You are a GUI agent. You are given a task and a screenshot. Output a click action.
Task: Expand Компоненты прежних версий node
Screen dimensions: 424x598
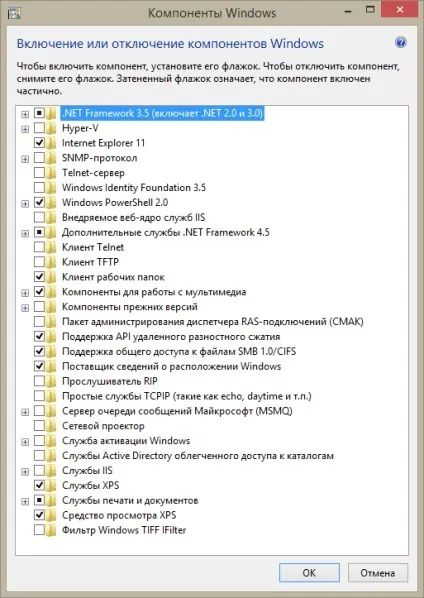(25, 308)
